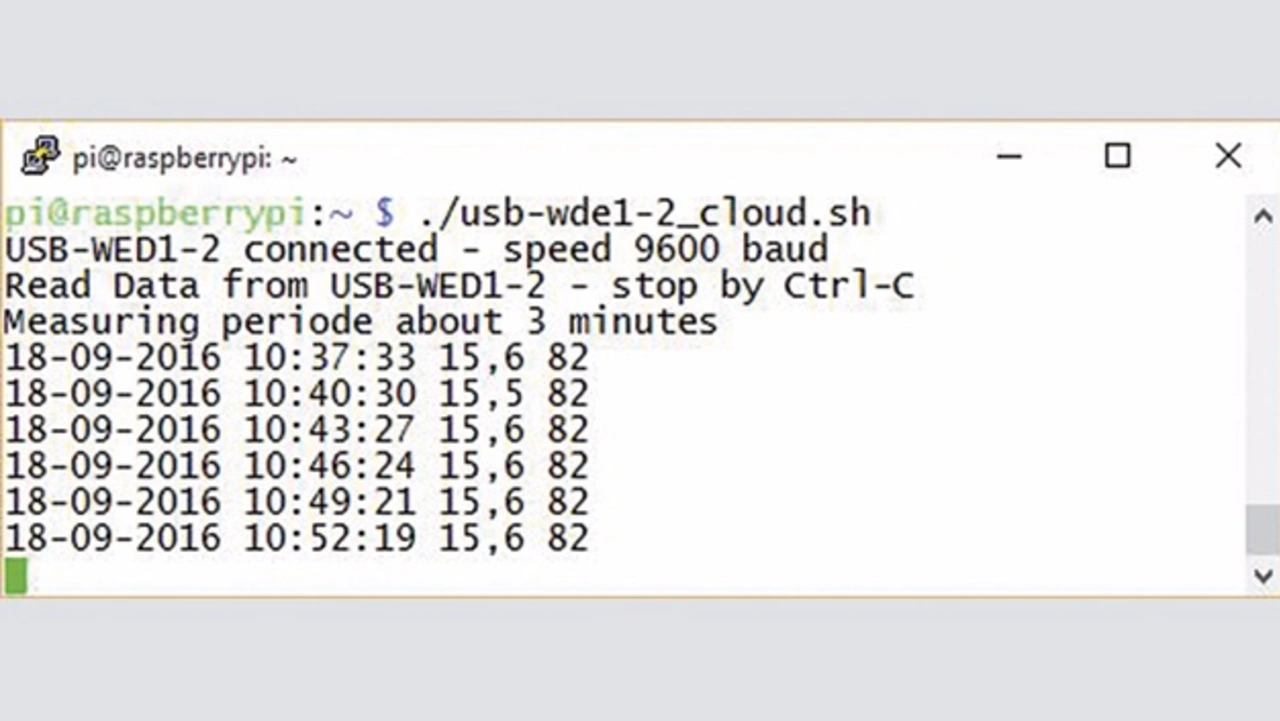Close the pi@raspberrypi terminal window
Image resolution: width=1280 pixels, height=721 pixels.
tap(1228, 156)
